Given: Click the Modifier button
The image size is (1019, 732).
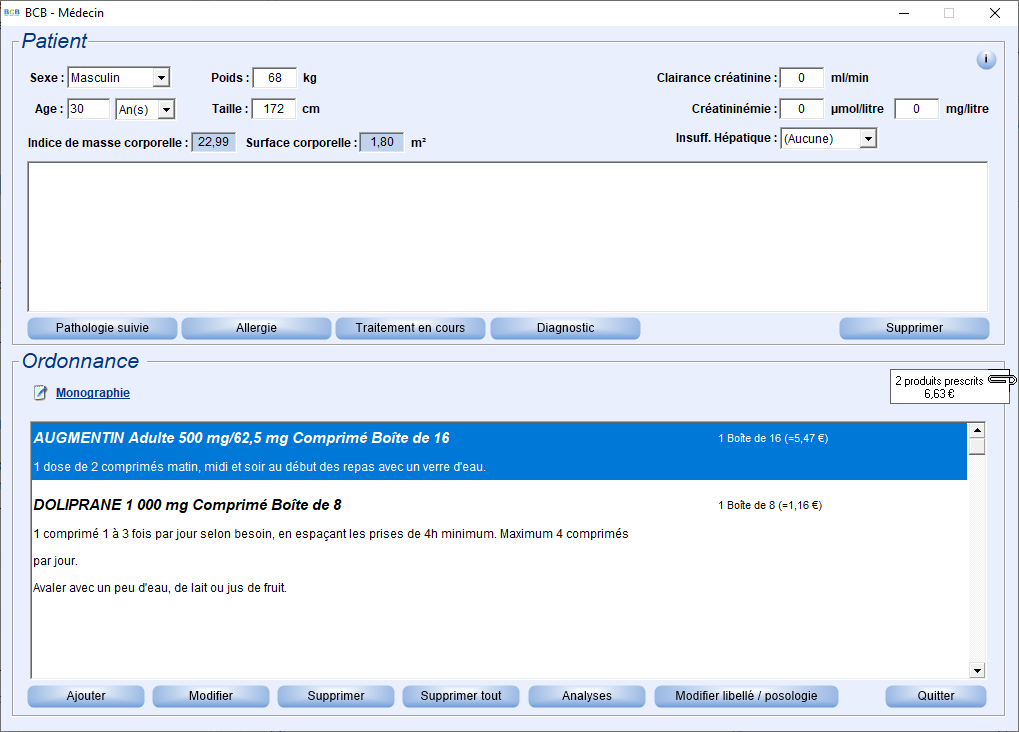Looking at the screenshot, I should point(211,696).
